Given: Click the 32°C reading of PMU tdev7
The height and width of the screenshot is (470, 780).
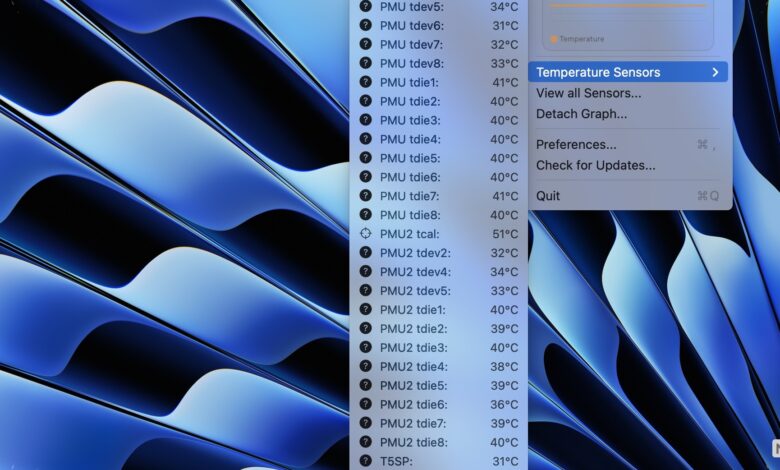Looking at the screenshot, I should [504, 44].
